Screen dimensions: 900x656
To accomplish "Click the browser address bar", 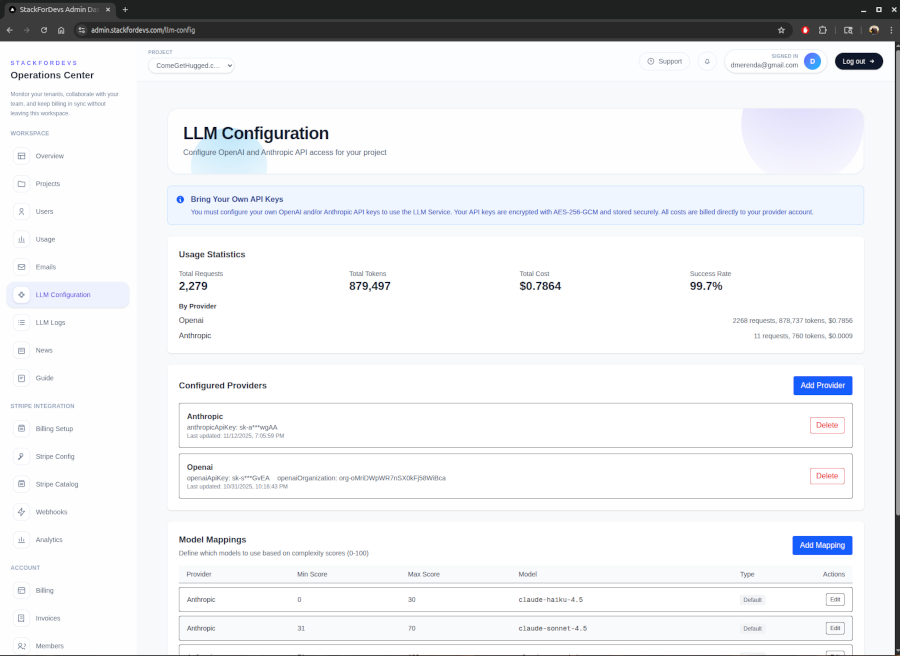I will [400, 30].
